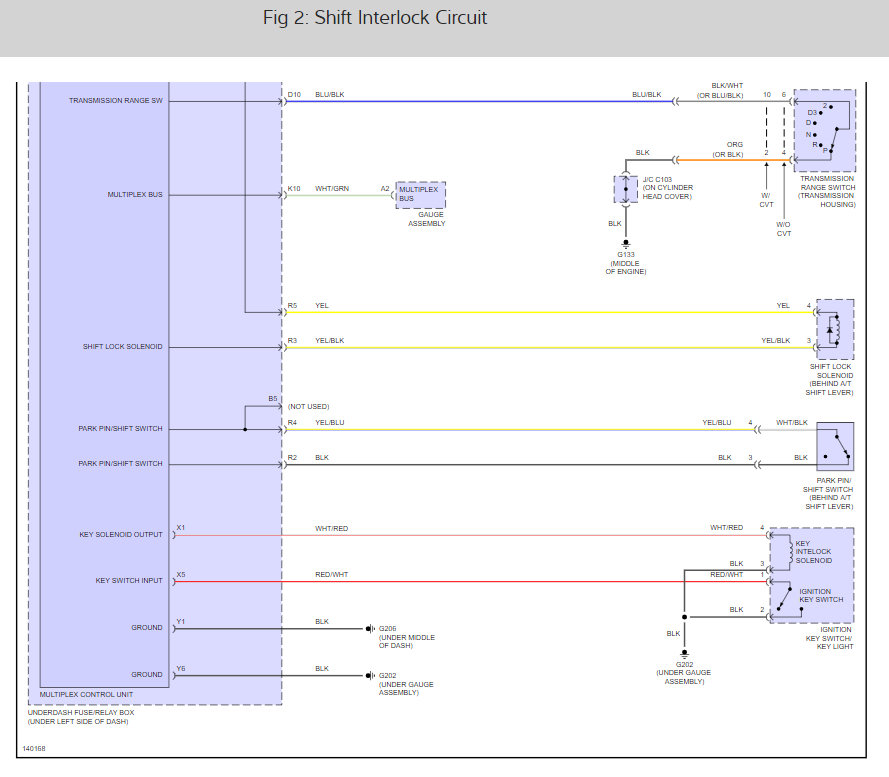The height and width of the screenshot is (777, 889).
Task: Click the R5 connector pin label
Action: click(292, 305)
